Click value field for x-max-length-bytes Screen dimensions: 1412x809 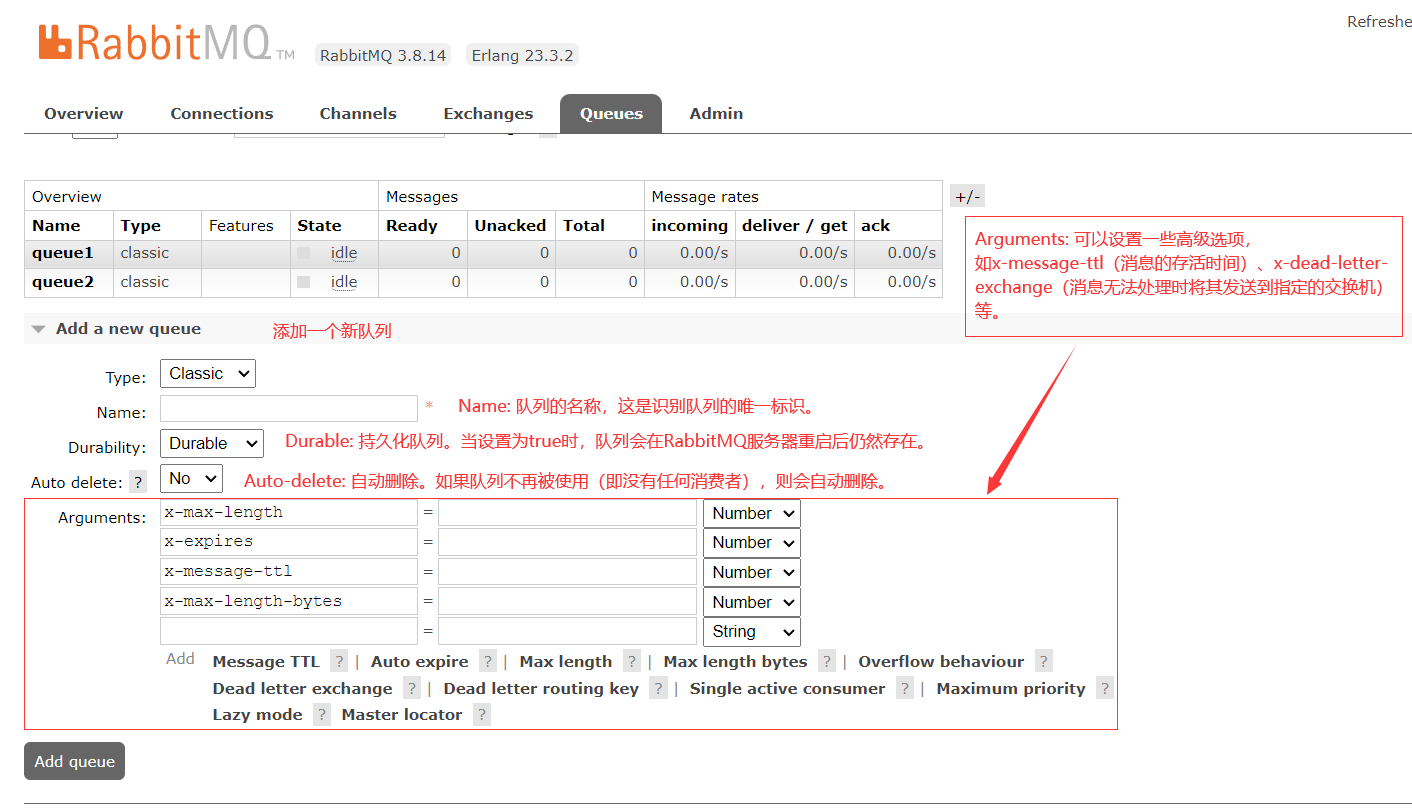567,602
